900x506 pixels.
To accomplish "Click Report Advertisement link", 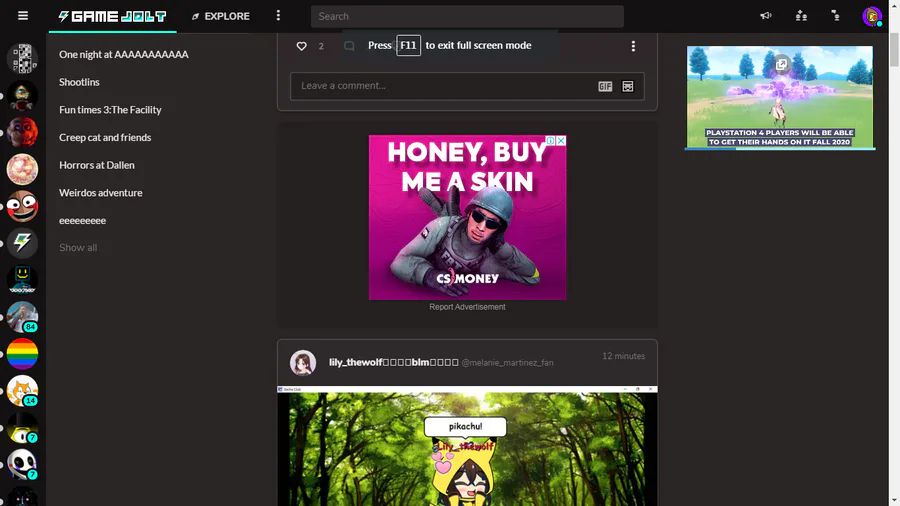I will point(467,307).
